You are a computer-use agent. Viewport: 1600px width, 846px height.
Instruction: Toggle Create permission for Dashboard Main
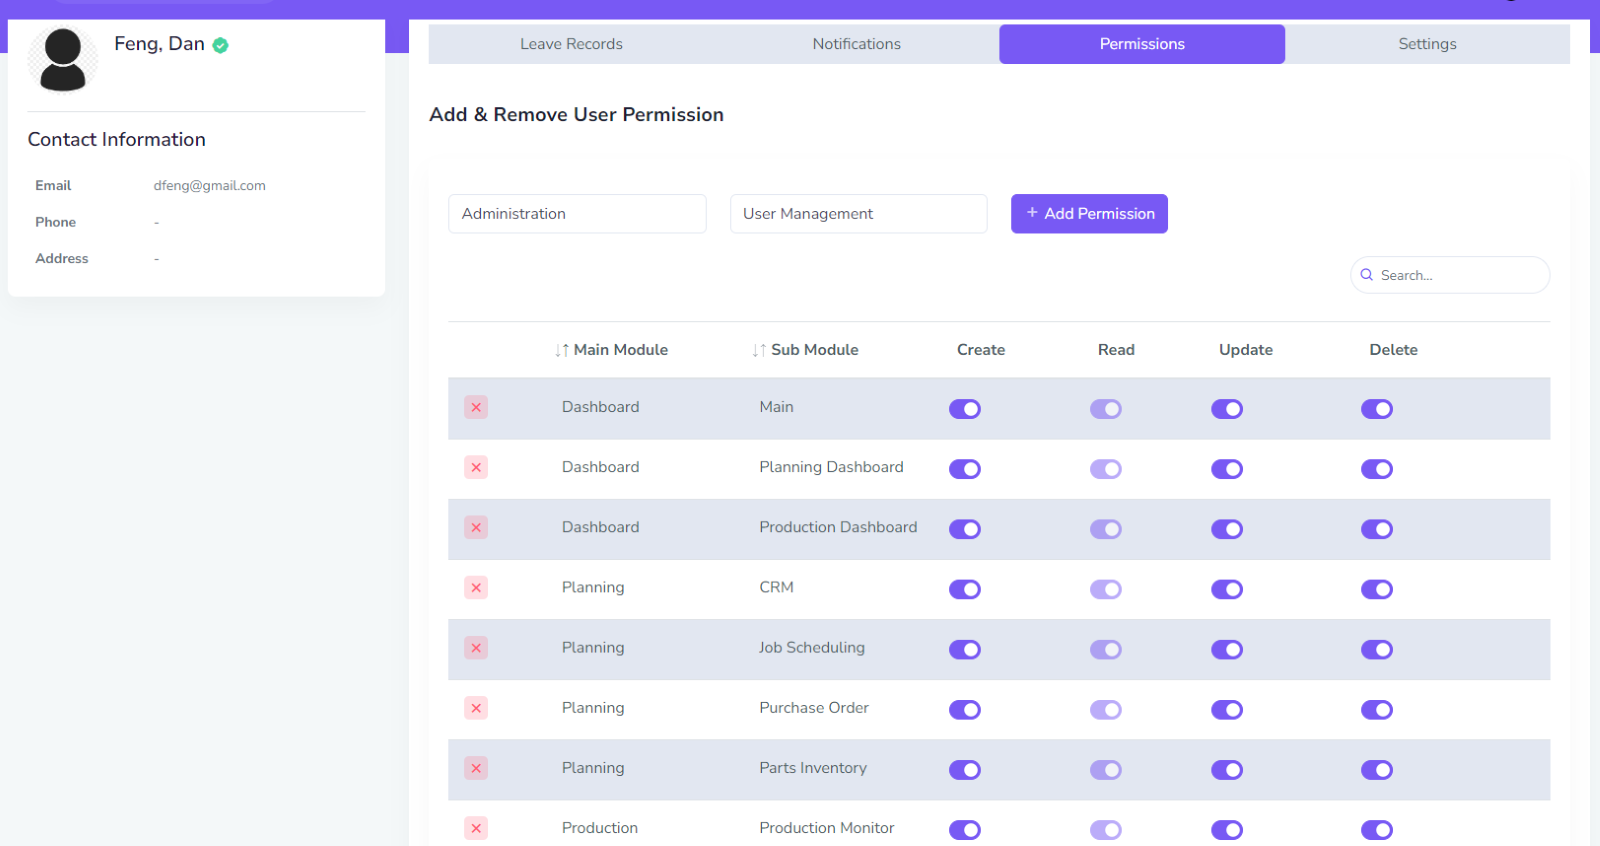tap(964, 409)
